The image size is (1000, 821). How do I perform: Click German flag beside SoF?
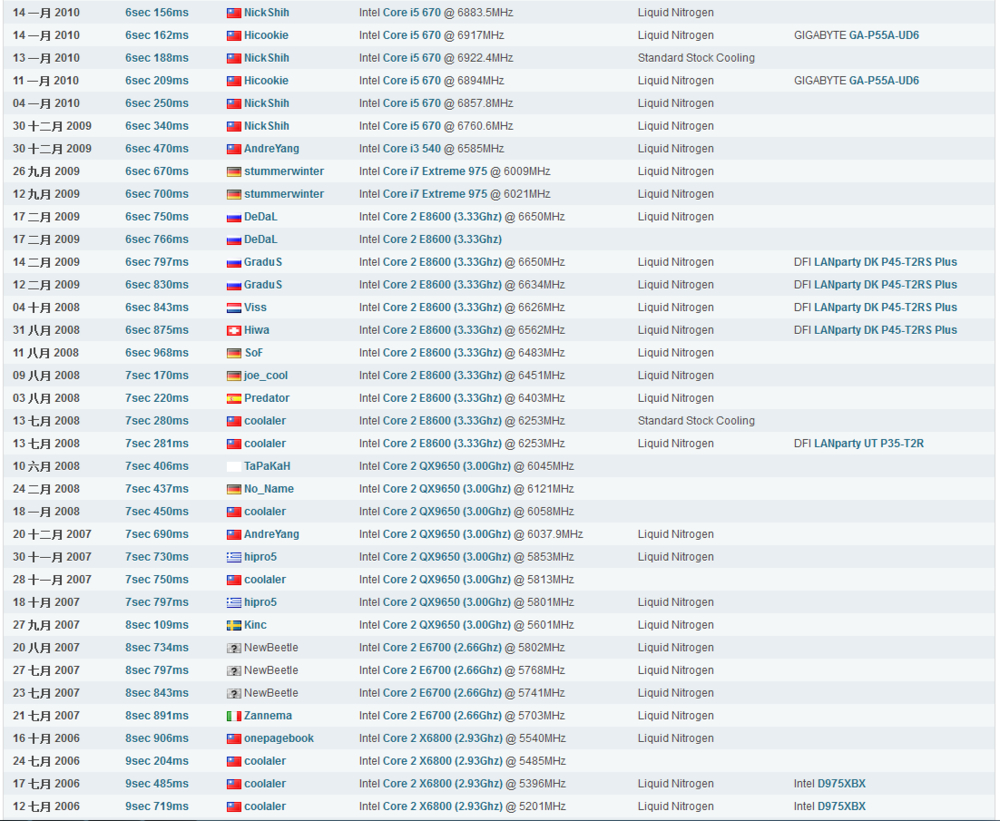[x=233, y=353]
